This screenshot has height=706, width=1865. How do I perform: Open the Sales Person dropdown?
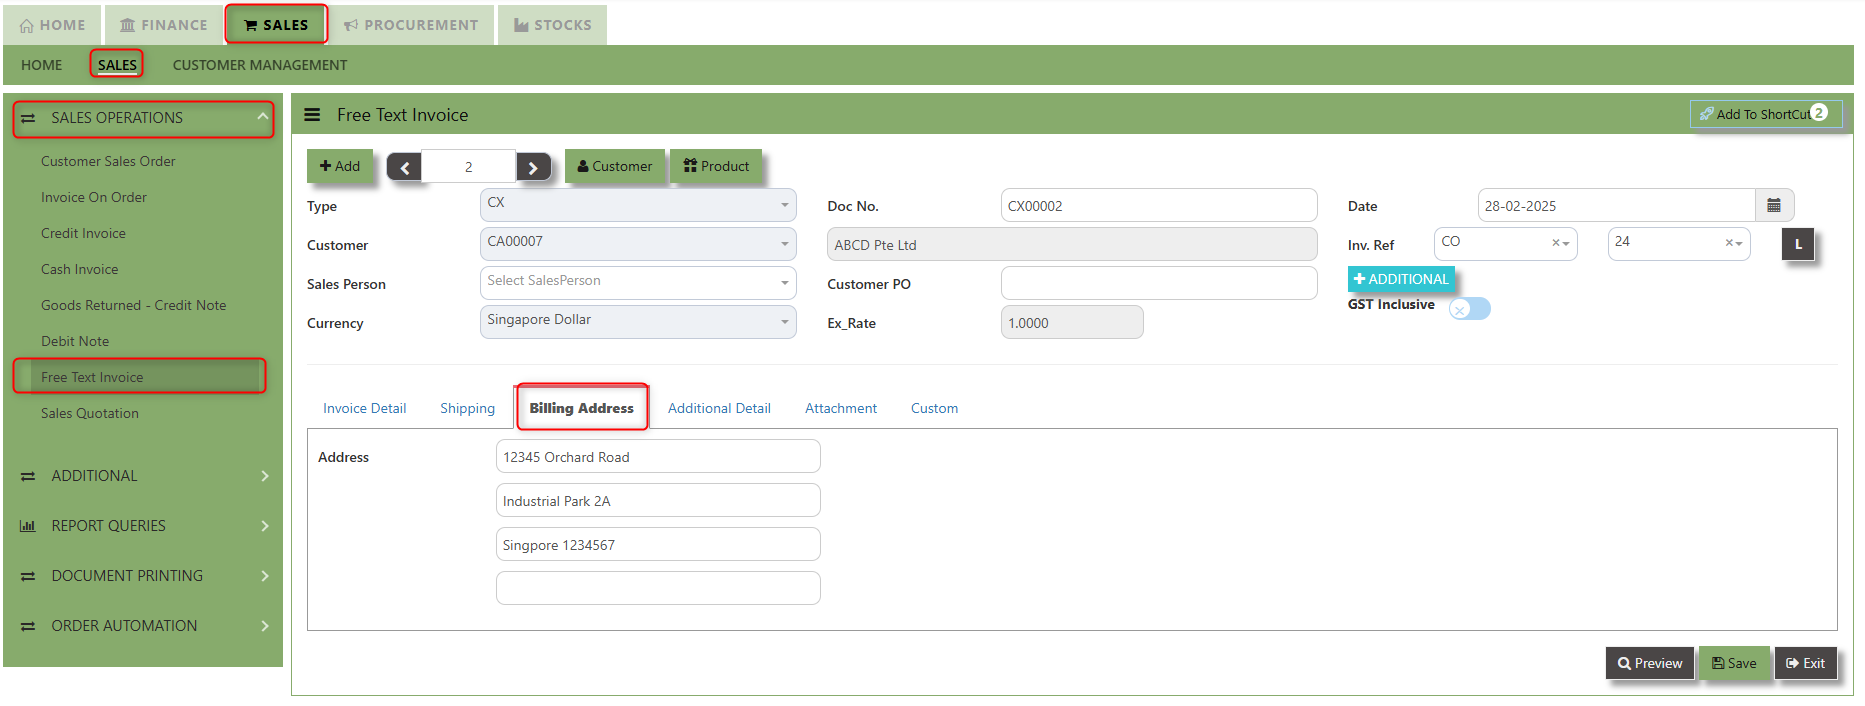[638, 282]
